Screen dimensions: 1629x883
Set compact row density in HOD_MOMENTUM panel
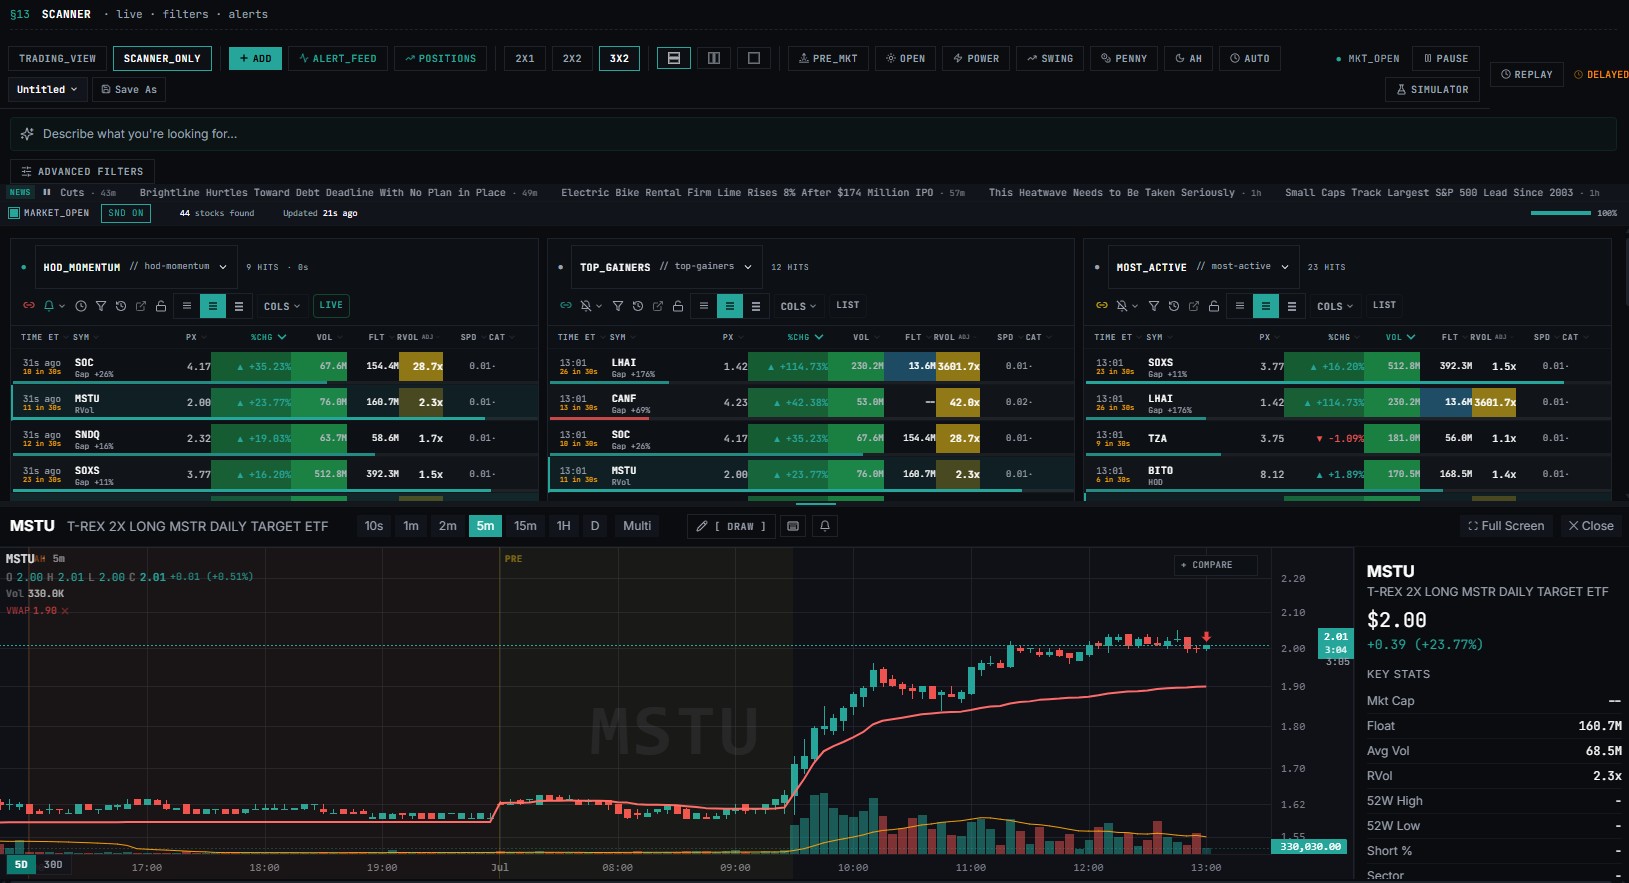[x=187, y=306]
